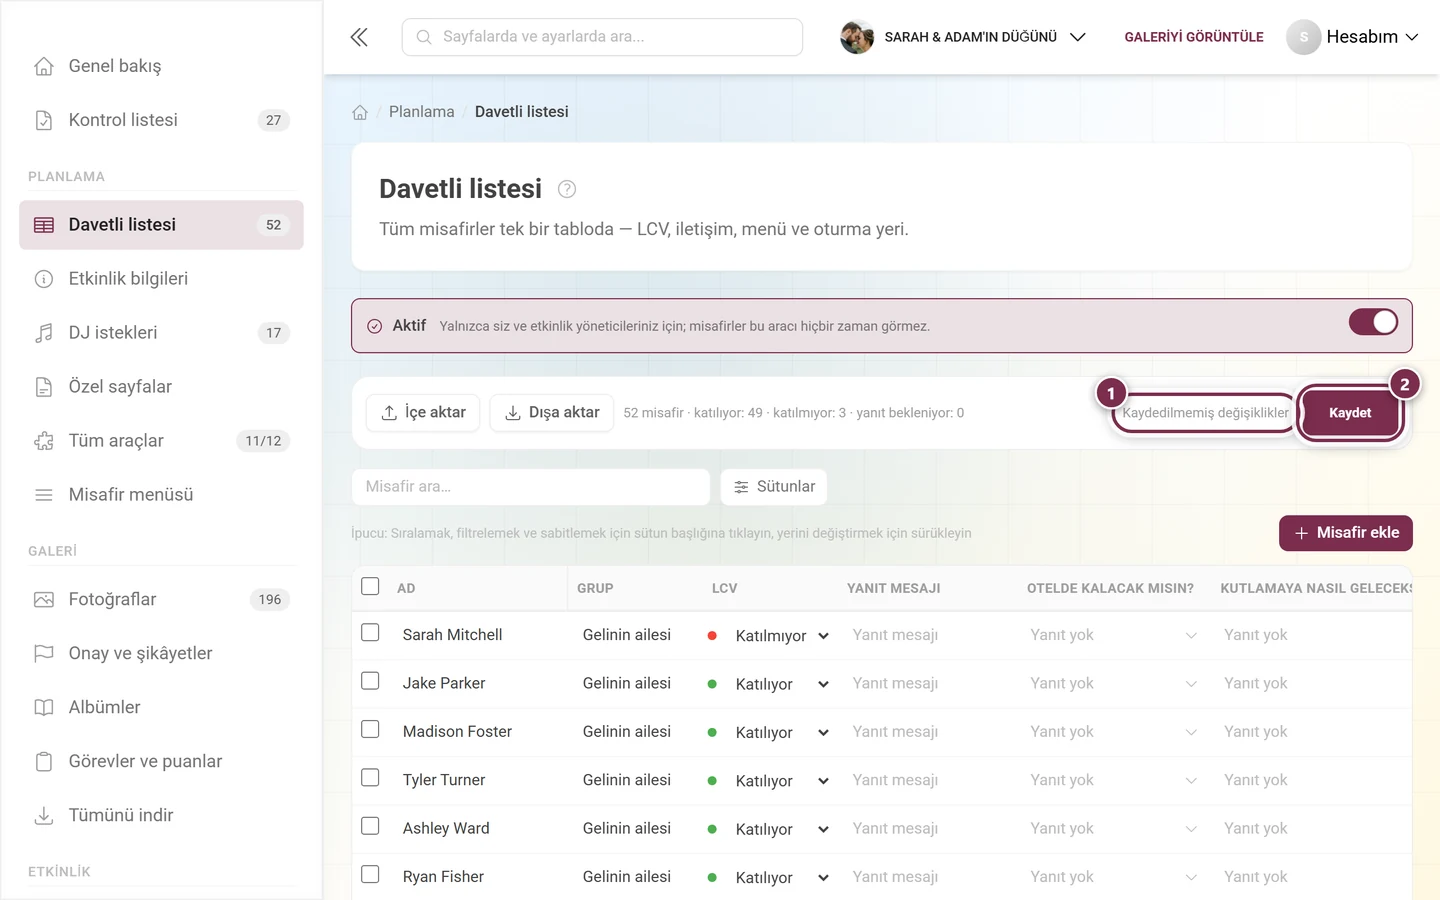The height and width of the screenshot is (900, 1440).
Task: Click the Tümünü indir download icon
Action: pyautogui.click(x=44, y=816)
